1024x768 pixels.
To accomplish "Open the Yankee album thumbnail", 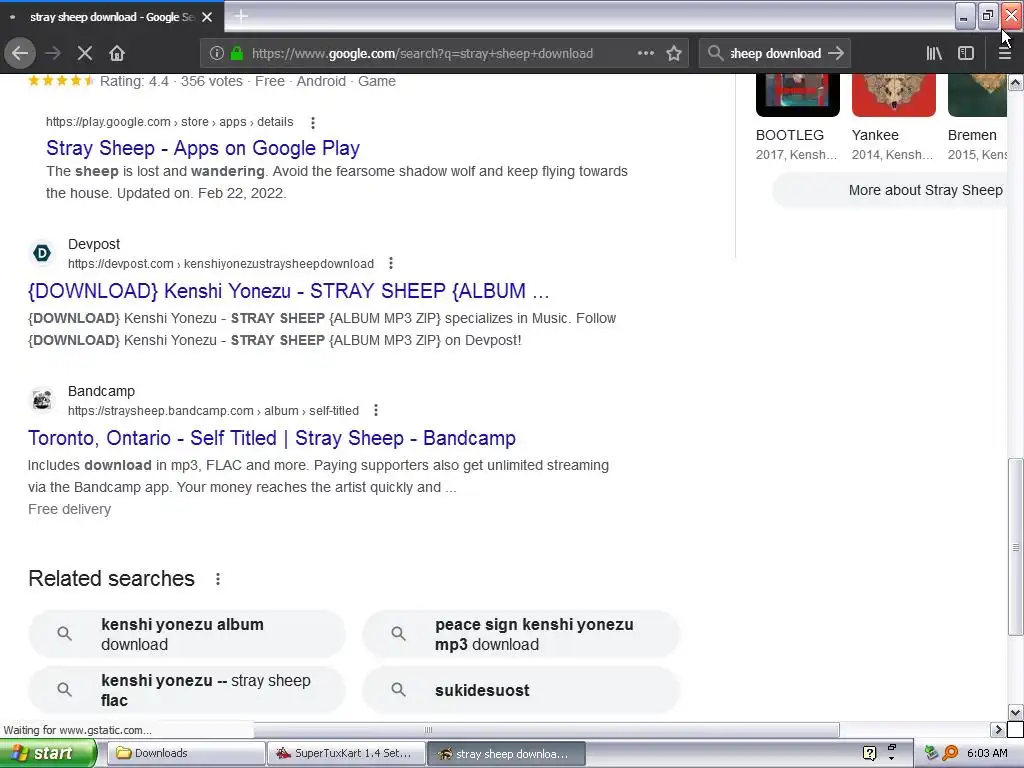I will click(x=893, y=95).
